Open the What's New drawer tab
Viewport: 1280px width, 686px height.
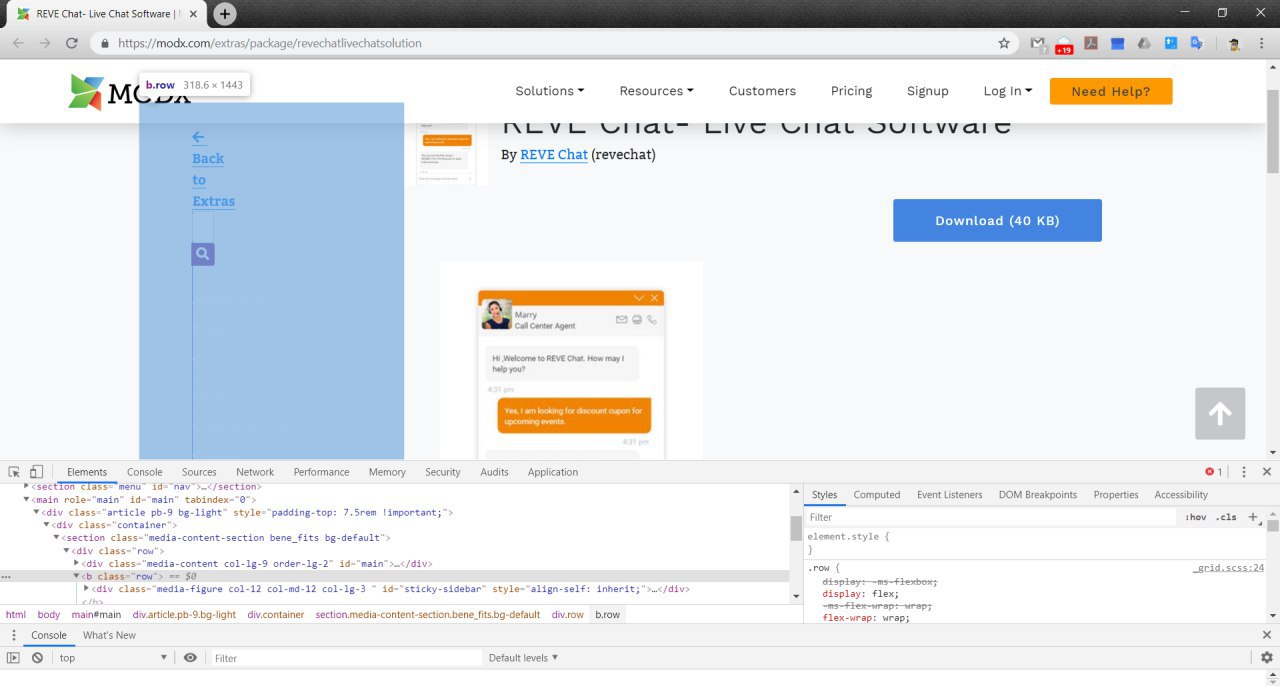[x=109, y=635]
